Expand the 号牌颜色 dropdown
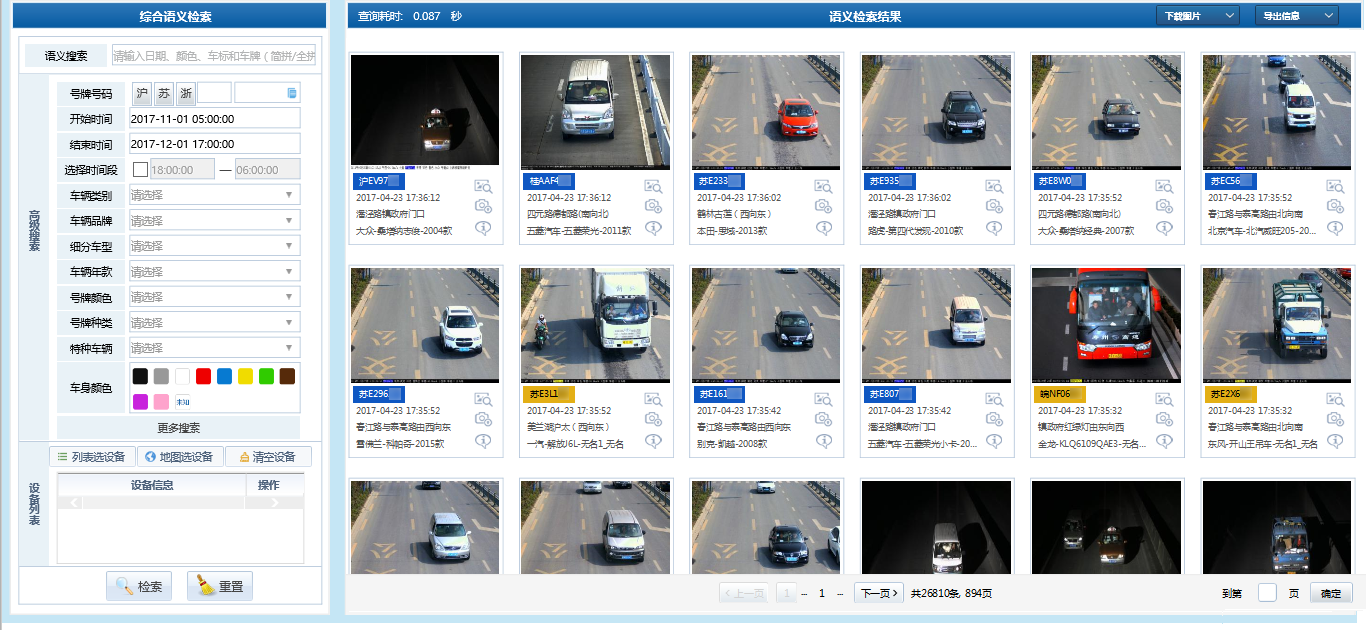 click(x=214, y=297)
